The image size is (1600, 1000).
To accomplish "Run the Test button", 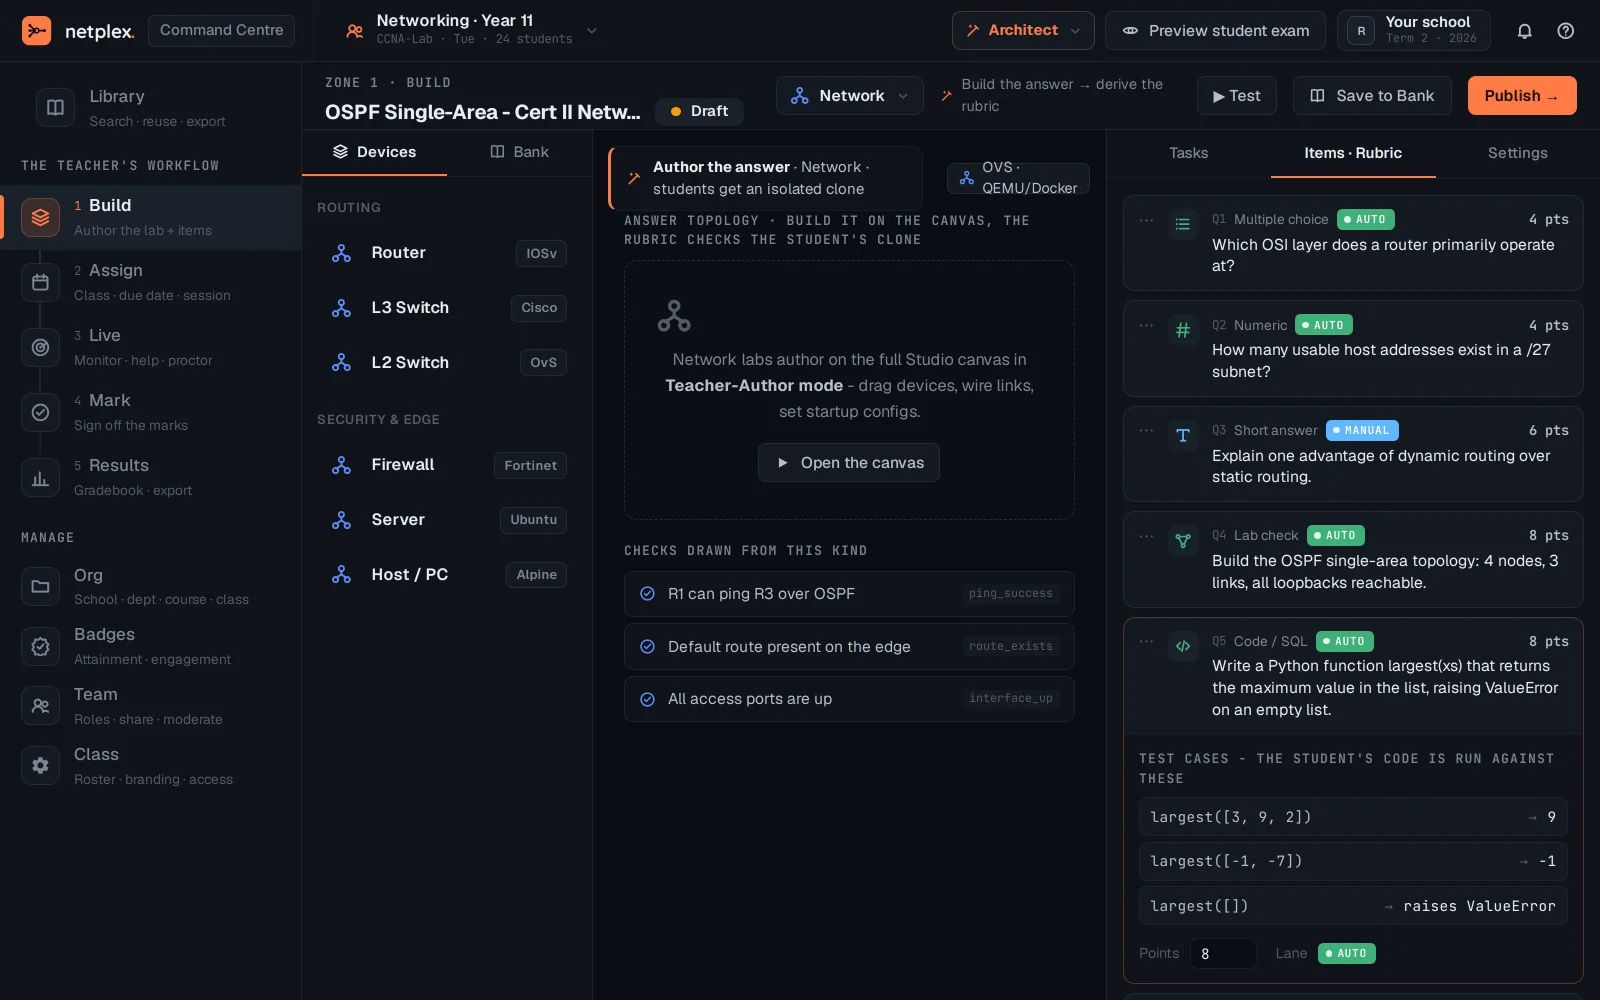I will [1237, 96].
